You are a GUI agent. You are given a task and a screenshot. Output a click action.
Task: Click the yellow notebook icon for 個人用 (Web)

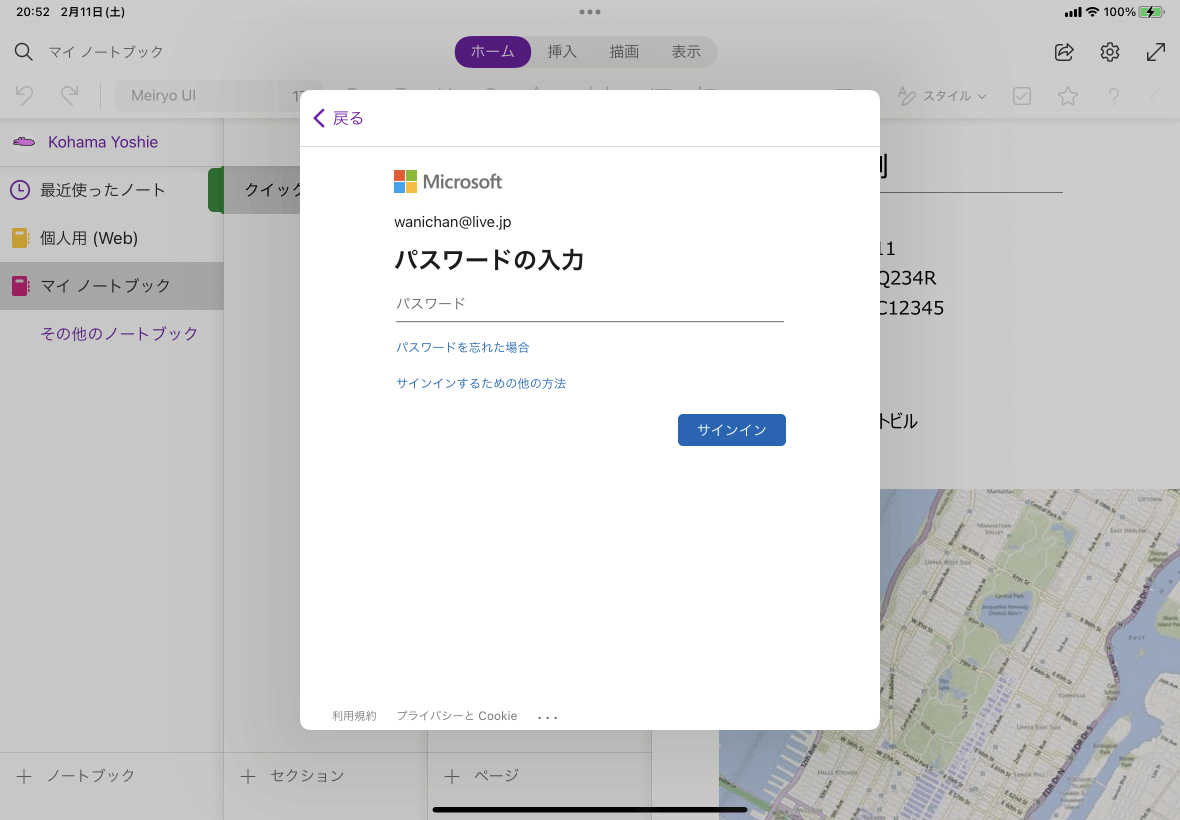point(20,238)
